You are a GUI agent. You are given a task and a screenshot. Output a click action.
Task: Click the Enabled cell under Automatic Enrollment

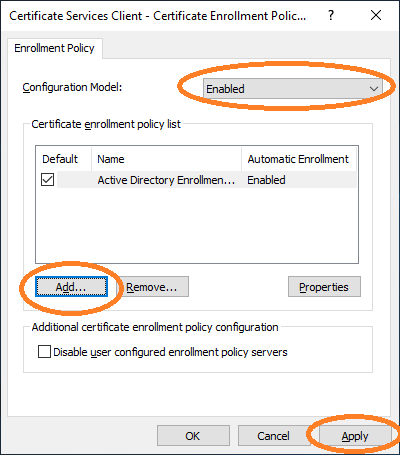[266, 180]
